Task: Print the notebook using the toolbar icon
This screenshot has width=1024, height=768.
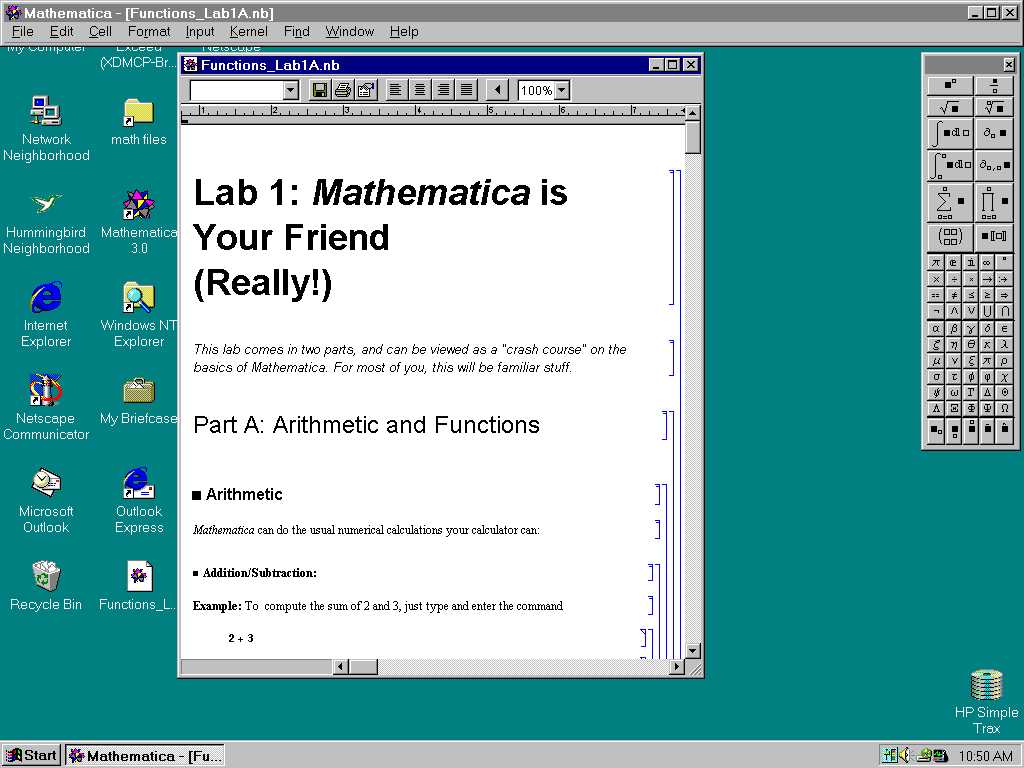Action: click(339, 89)
